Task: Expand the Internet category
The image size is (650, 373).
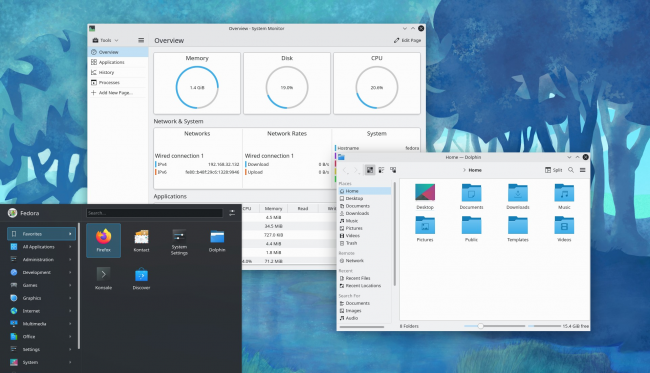Action: (x=41, y=311)
